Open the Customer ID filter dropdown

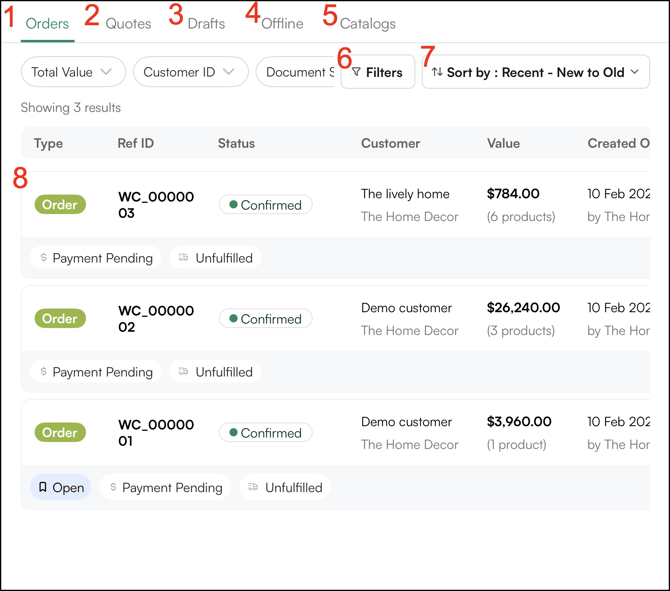pos(190,72)
